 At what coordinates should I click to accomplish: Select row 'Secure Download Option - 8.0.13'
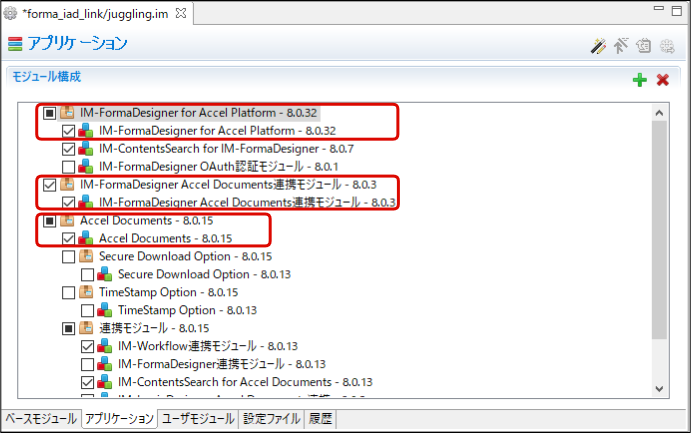[x=204, y=274]
